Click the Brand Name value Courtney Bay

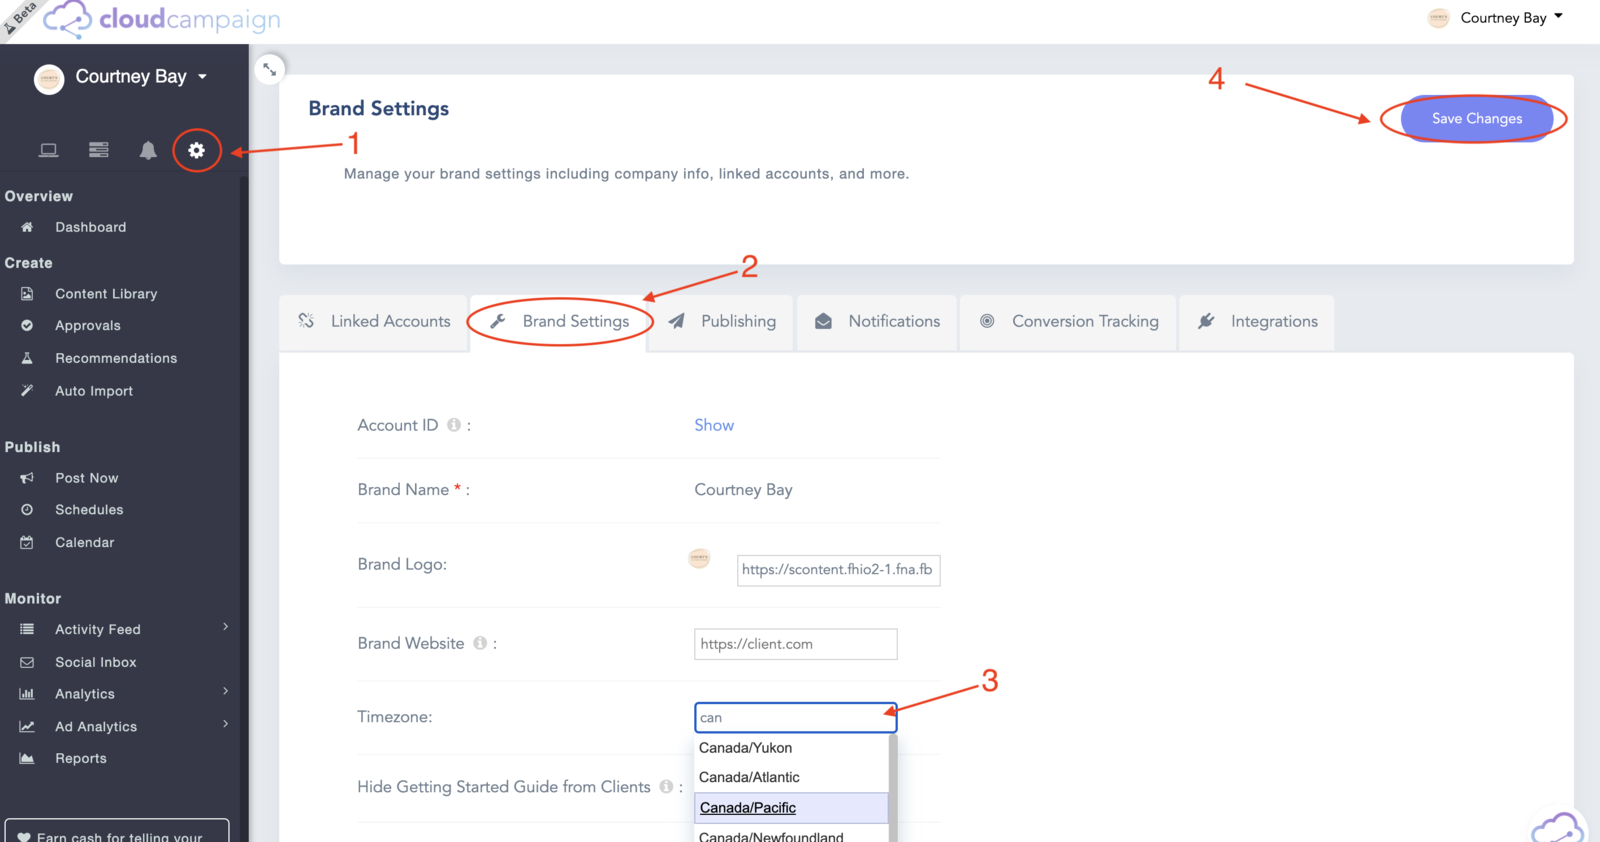click(743, 490)
